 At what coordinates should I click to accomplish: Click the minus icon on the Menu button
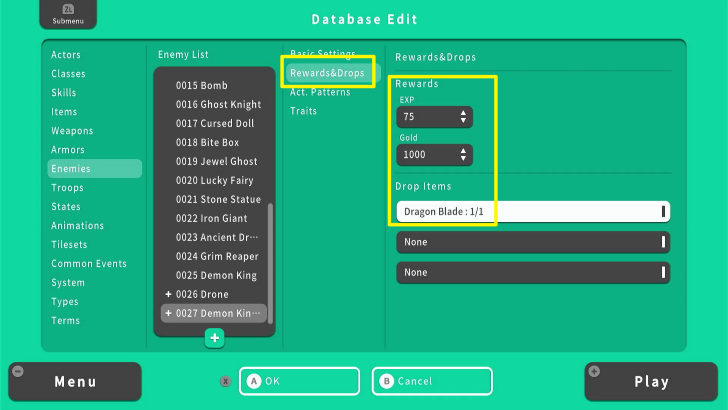point(18,371)
